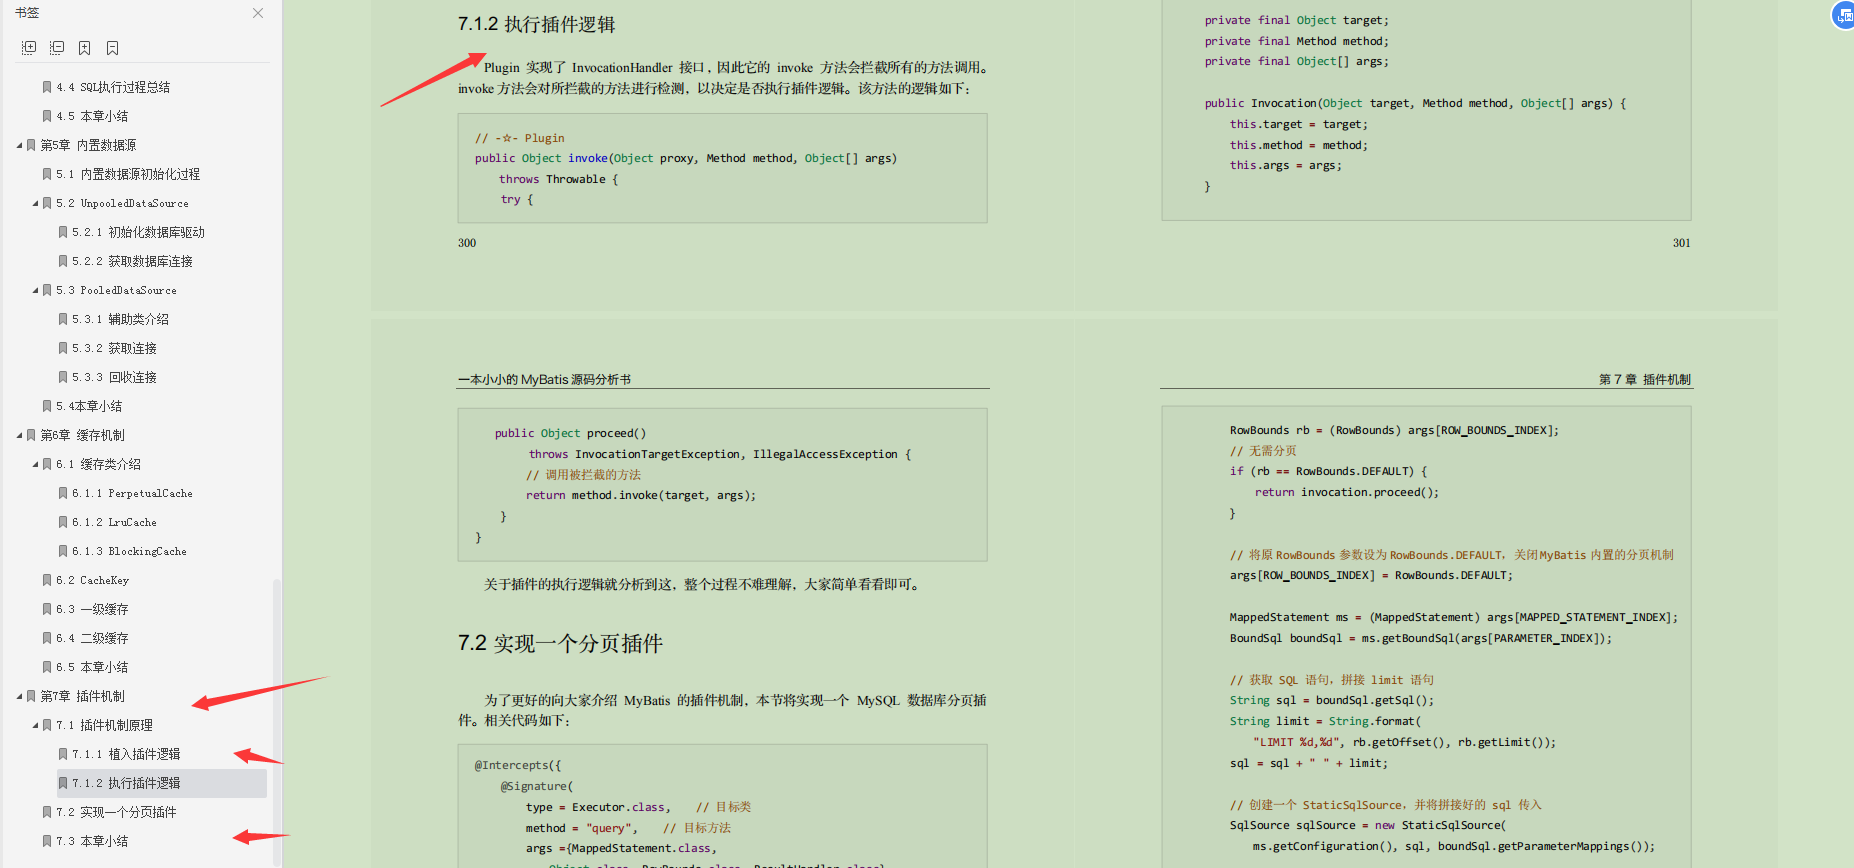Open bookmark 5.4本章小结
Screen dimensions: 1854x868
point(89,406)
